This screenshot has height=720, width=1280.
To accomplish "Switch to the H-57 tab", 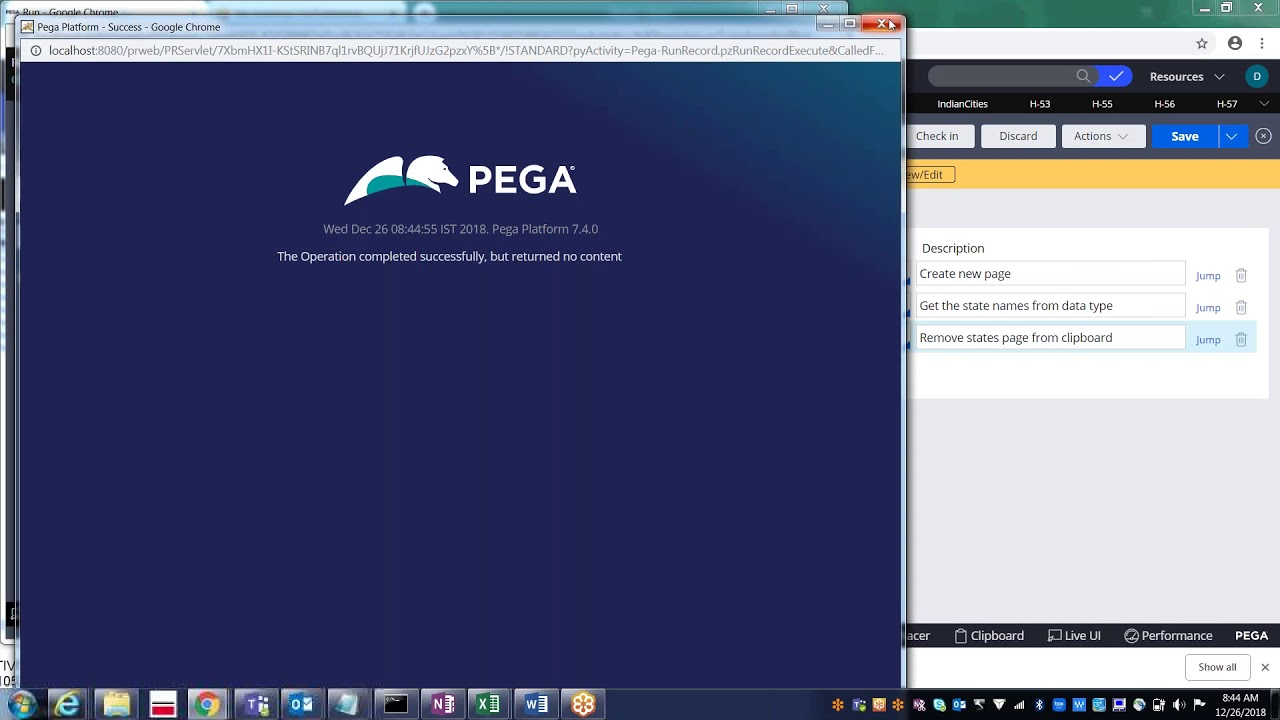I will click(1227, 104).
